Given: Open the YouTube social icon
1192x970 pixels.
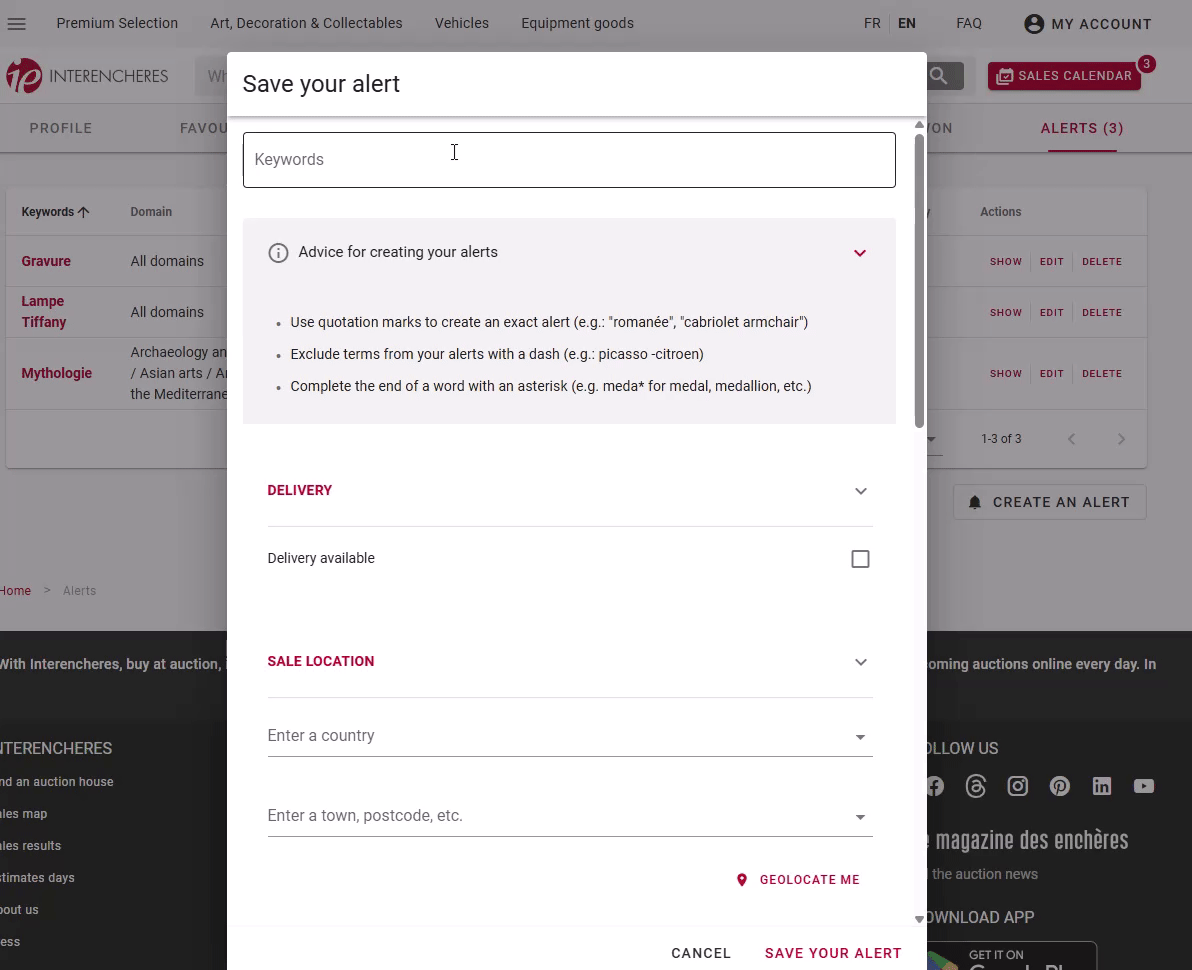Looking at the screenshot, I should click(x=1144, y=786).
